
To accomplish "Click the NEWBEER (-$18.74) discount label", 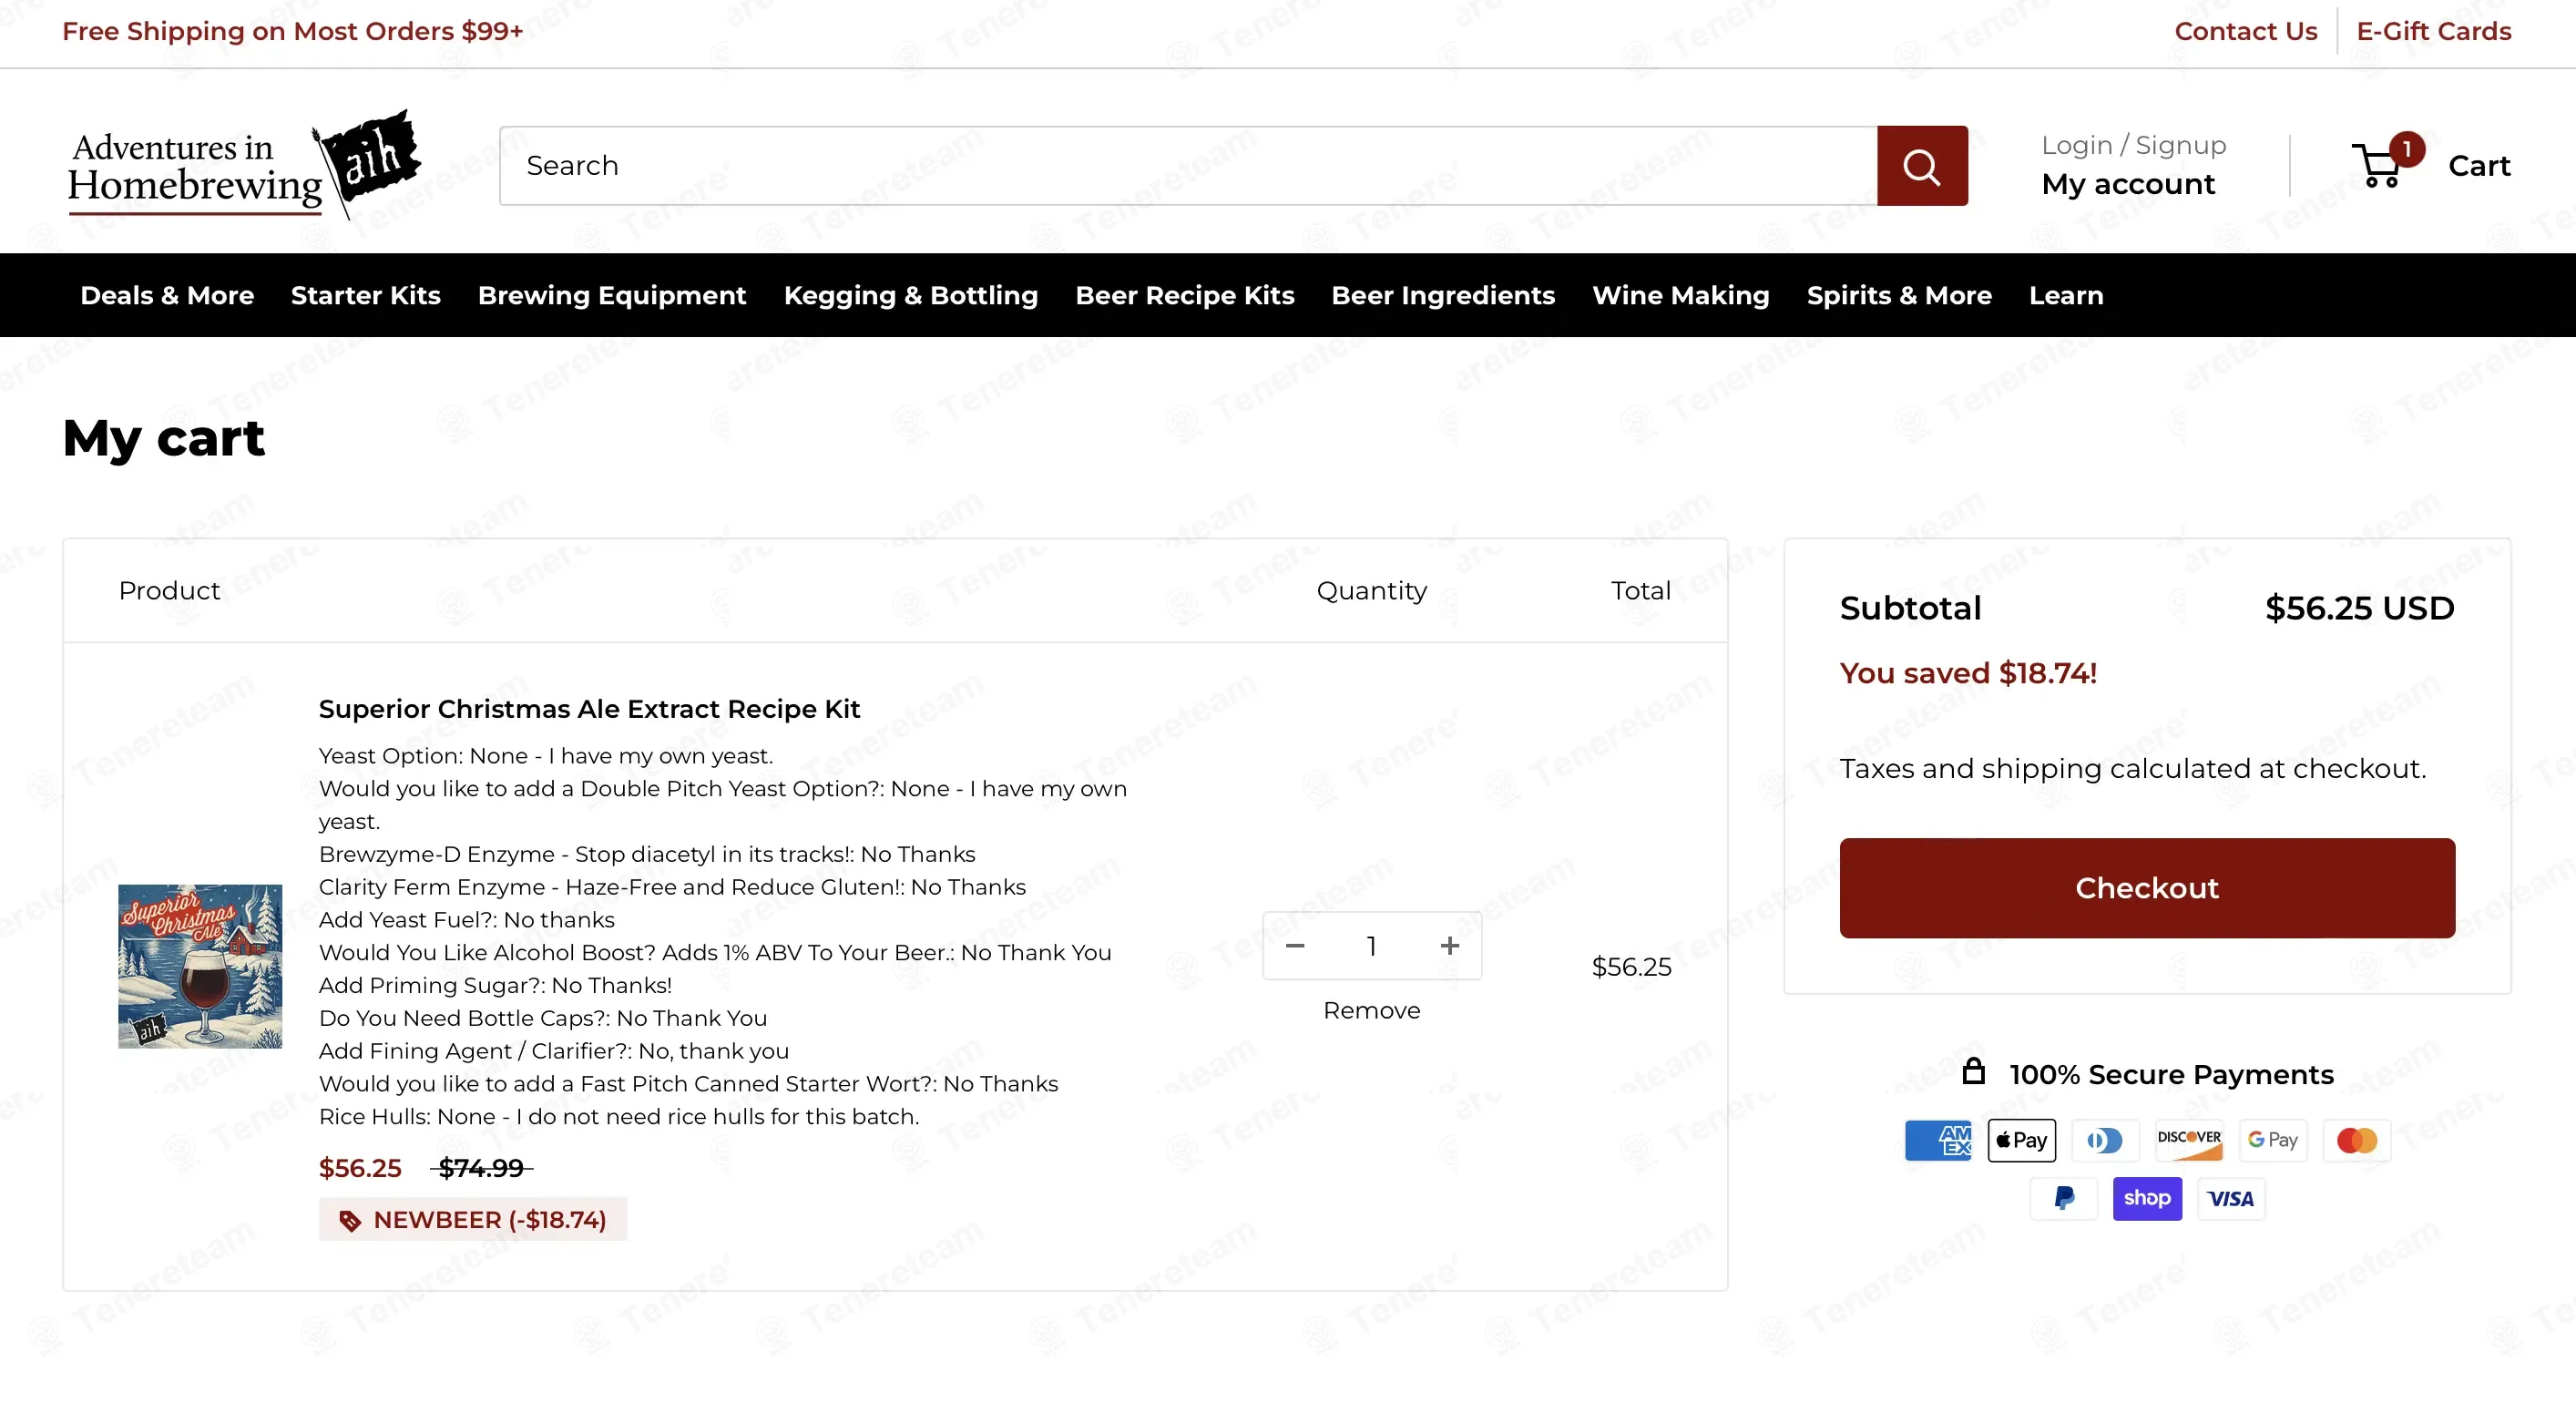I will [473, 1220].
